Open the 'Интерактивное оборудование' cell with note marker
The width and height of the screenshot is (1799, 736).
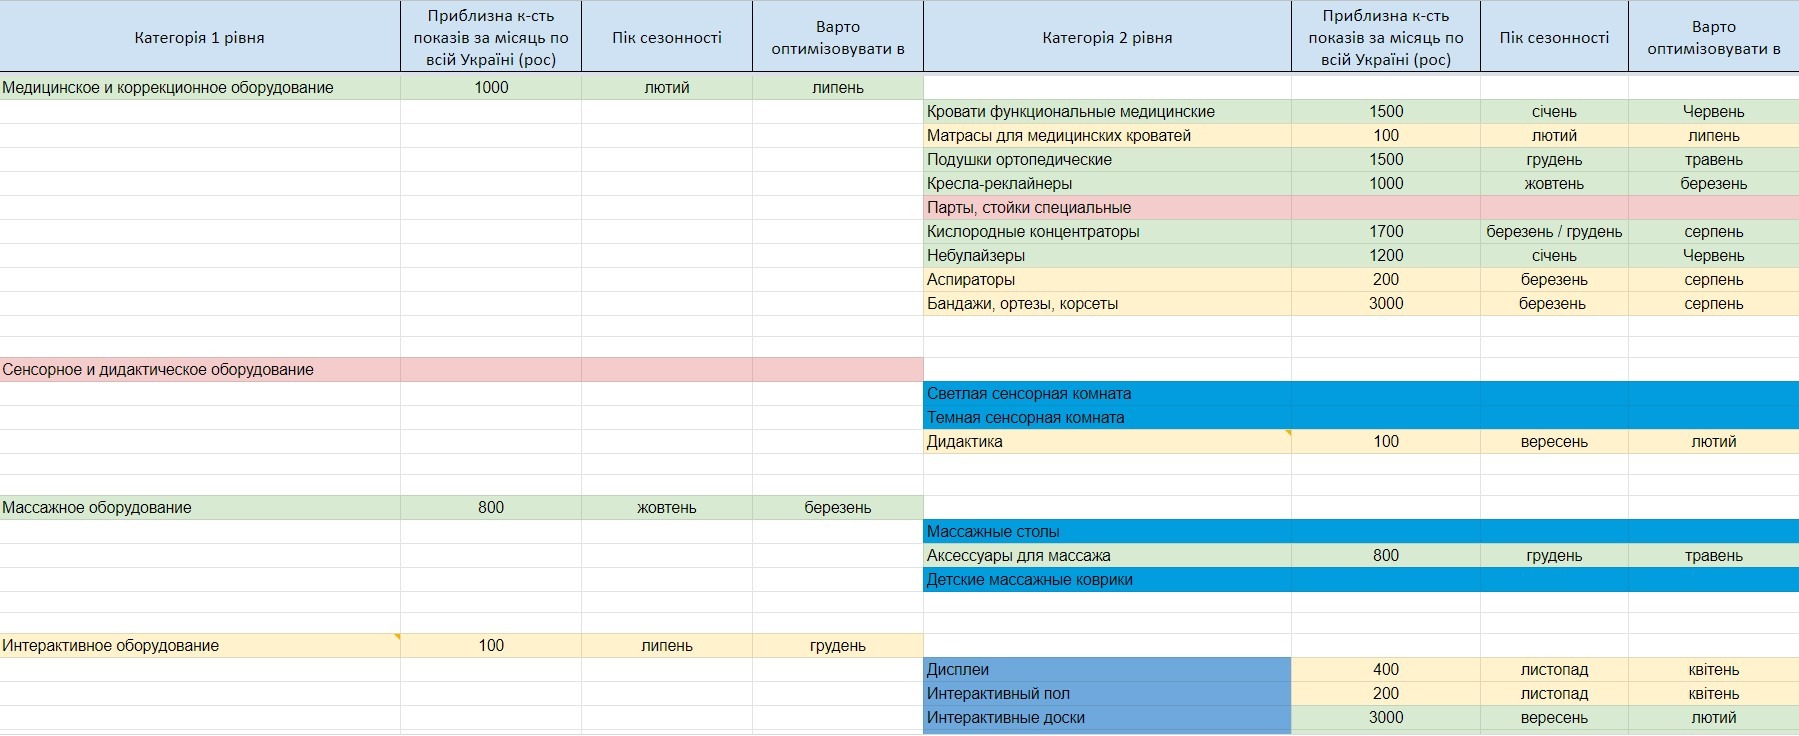click(200, 646)
